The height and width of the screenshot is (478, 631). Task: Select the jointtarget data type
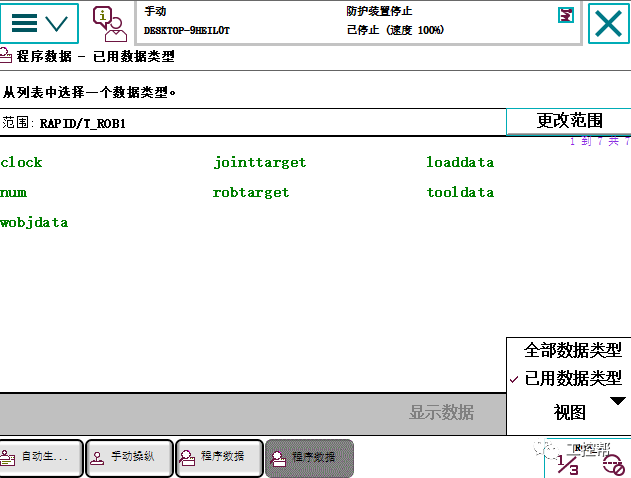click(x=259, y=162)
